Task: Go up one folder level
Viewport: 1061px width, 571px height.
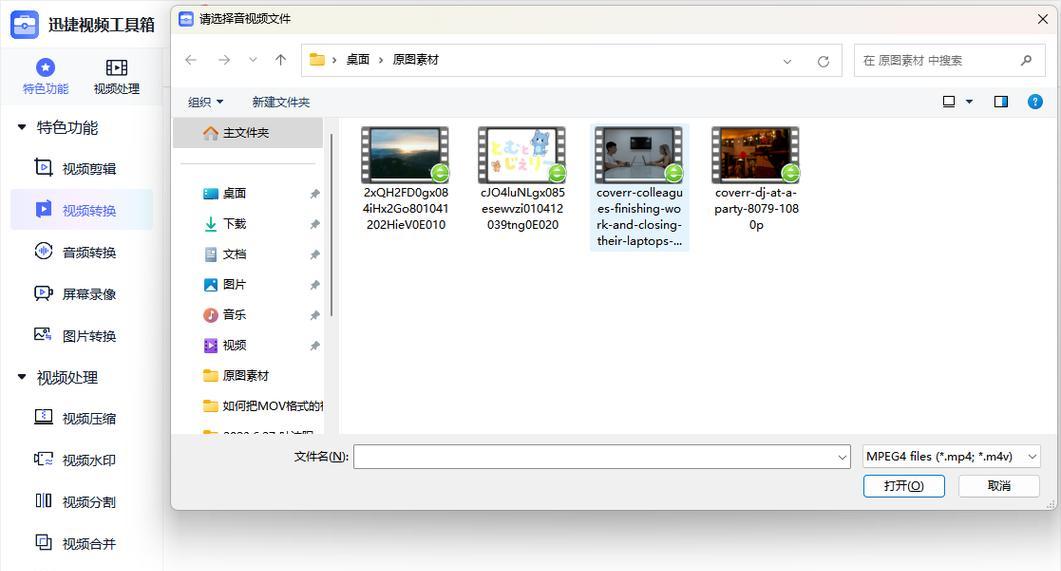Action: coord(281,60)
